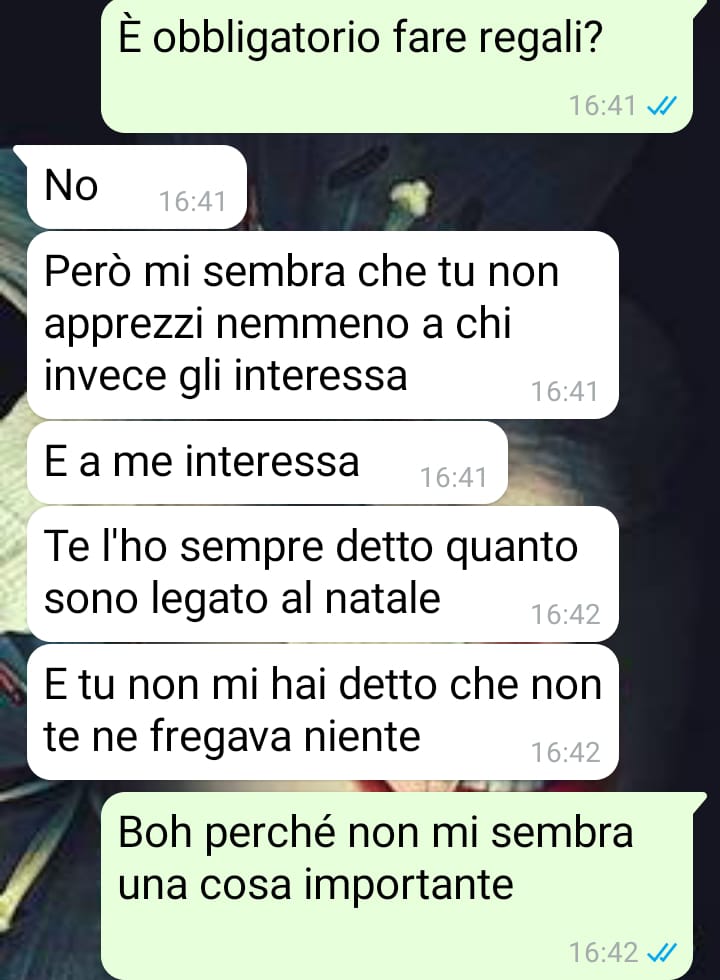The height and width of the screenshot is (980, 720).
Task: Click the word 'natale' in the message
Action: (382, 598)
